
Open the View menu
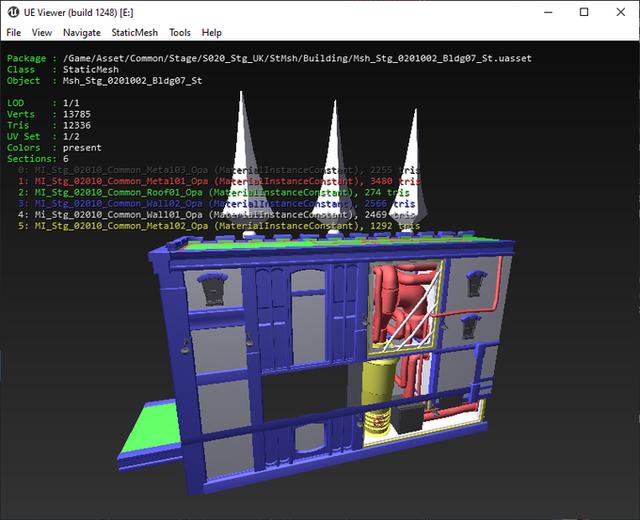pos(41,33)
